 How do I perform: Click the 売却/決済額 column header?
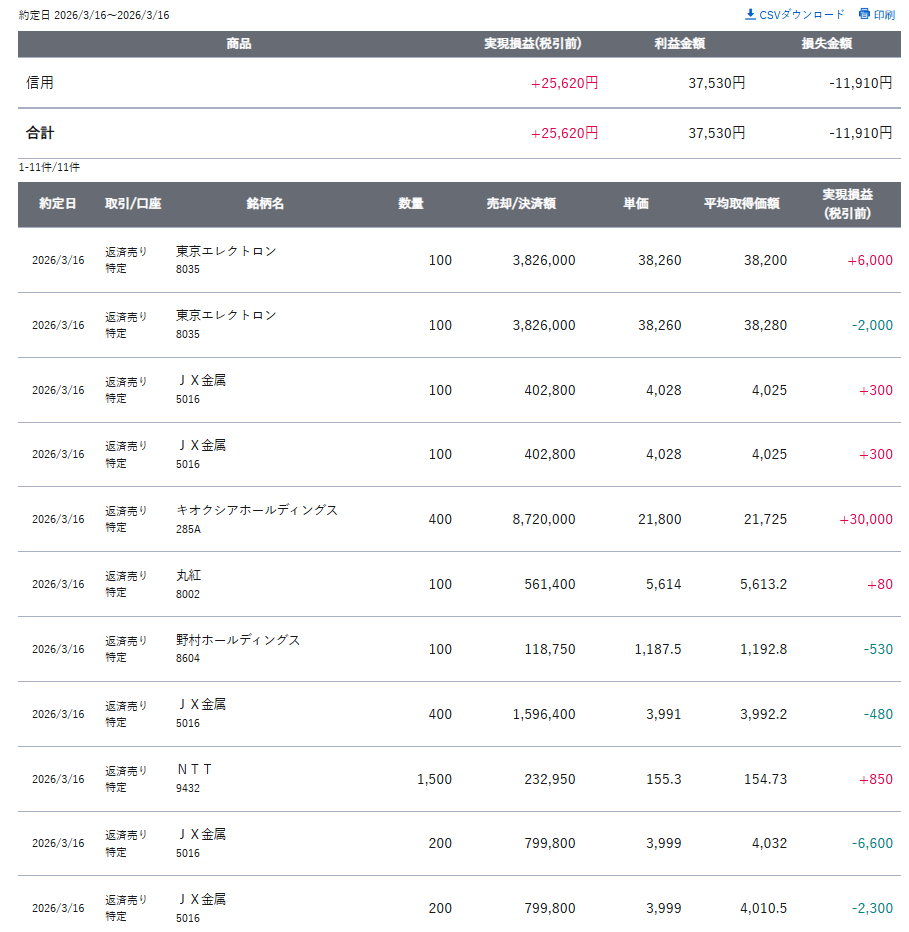[521, 204]
